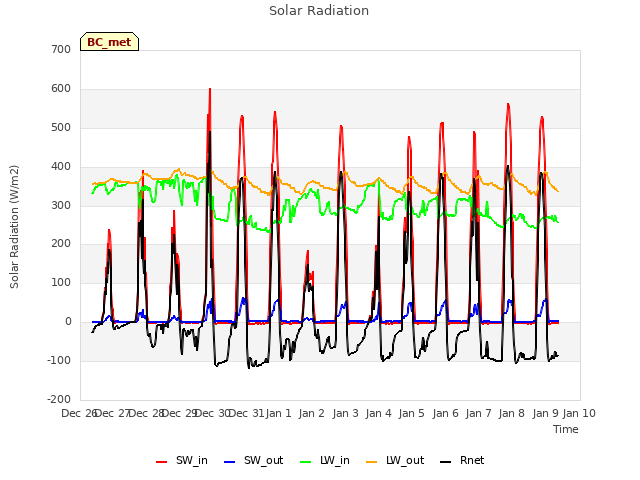Click the 100 y-axis tick label

(x=61, y=282)
